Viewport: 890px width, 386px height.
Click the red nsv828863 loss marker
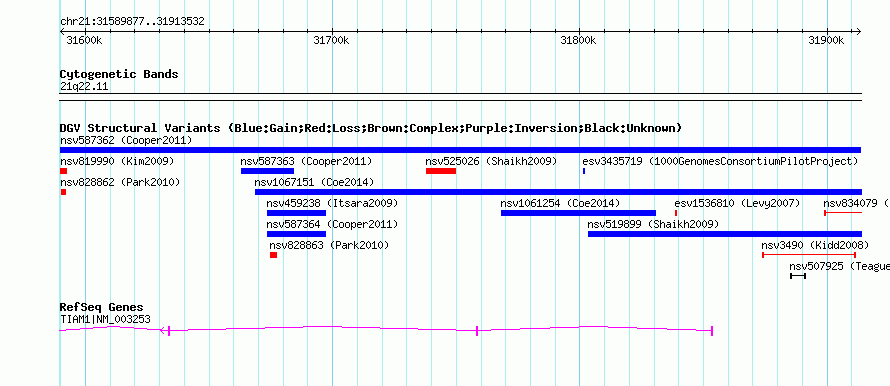(274, 255)
